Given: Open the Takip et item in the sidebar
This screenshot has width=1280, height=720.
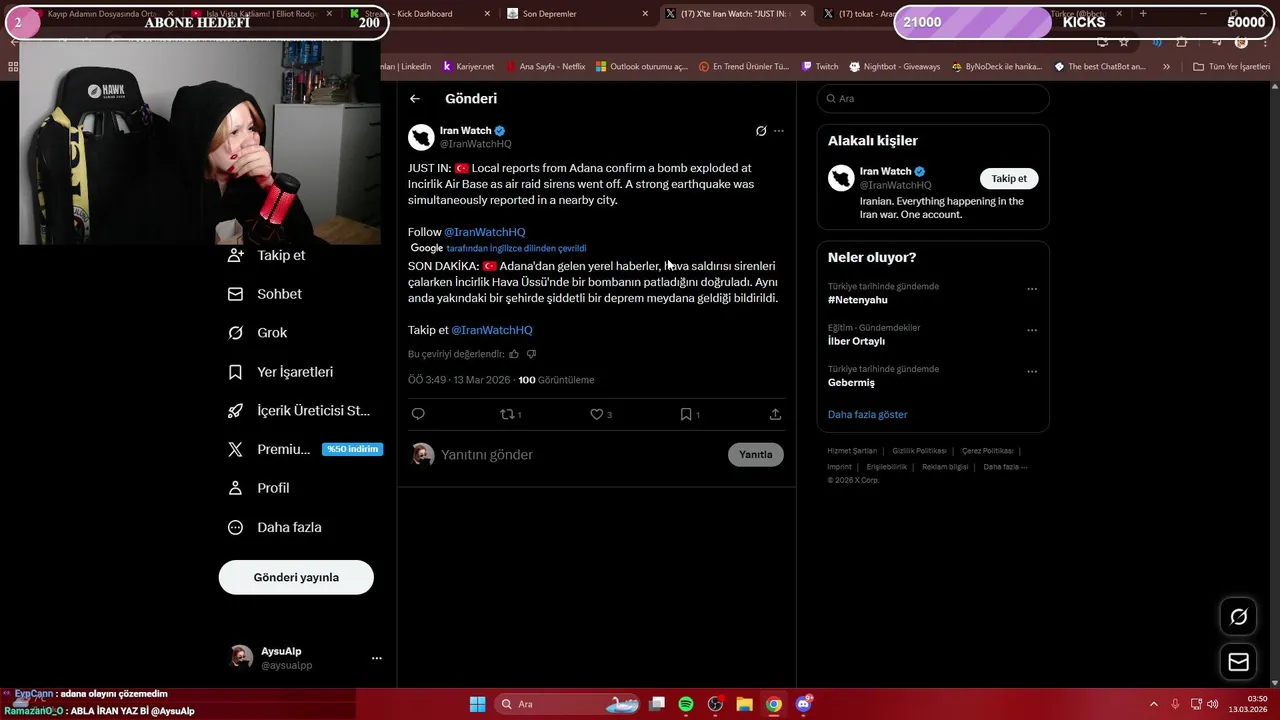Looking at the screenshot, I should coord(267,255).
